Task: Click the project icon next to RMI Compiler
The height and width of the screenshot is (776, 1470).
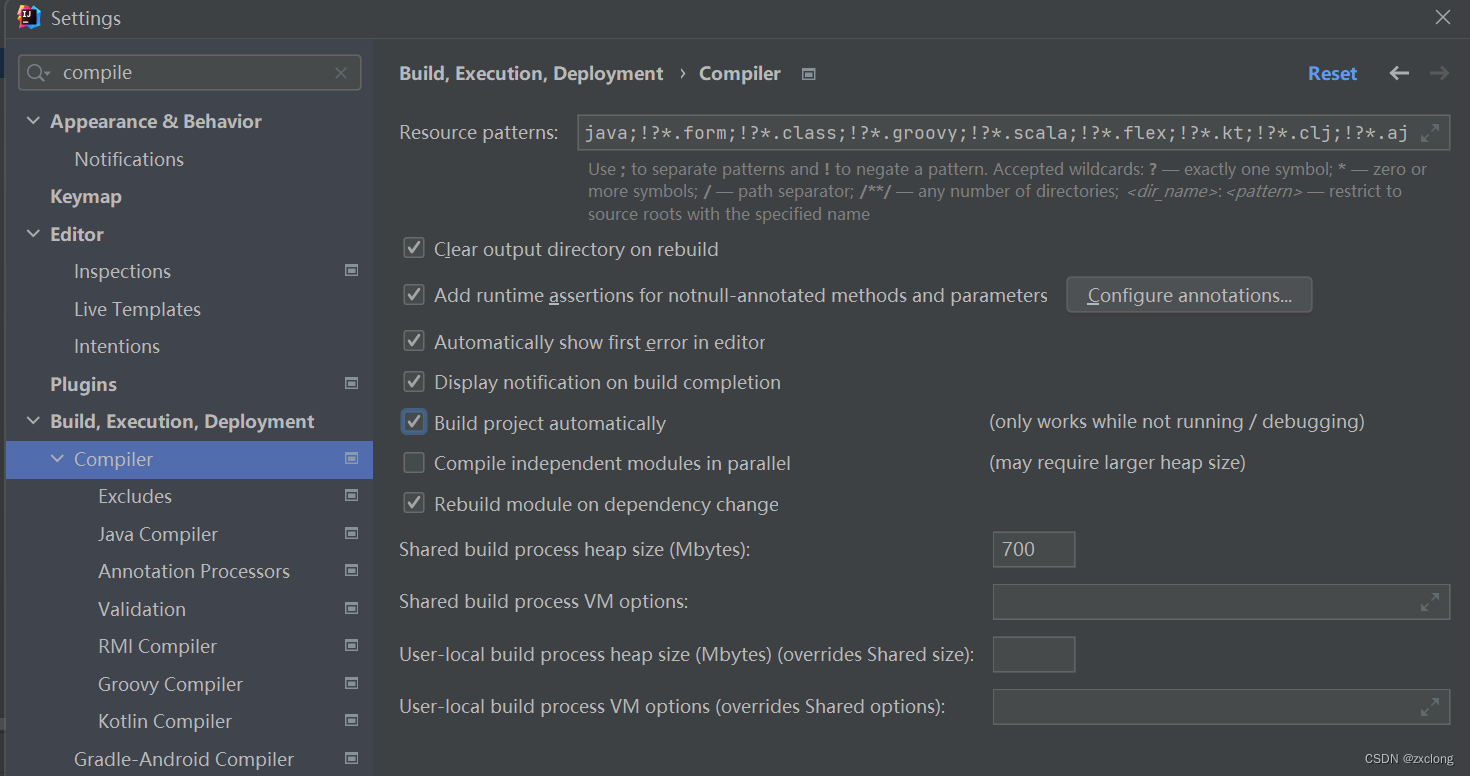Action: [351, 646]
